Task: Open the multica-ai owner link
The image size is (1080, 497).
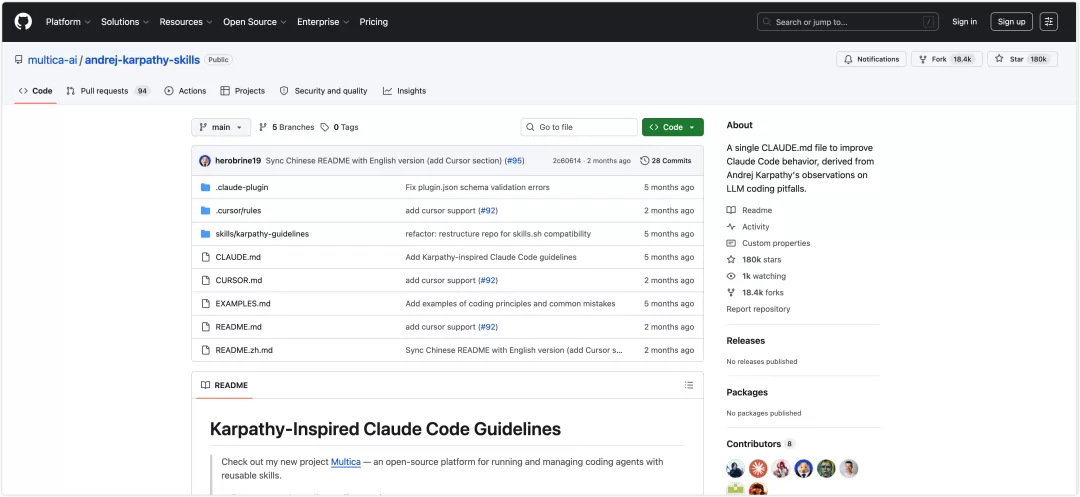Action: (52, 60)
